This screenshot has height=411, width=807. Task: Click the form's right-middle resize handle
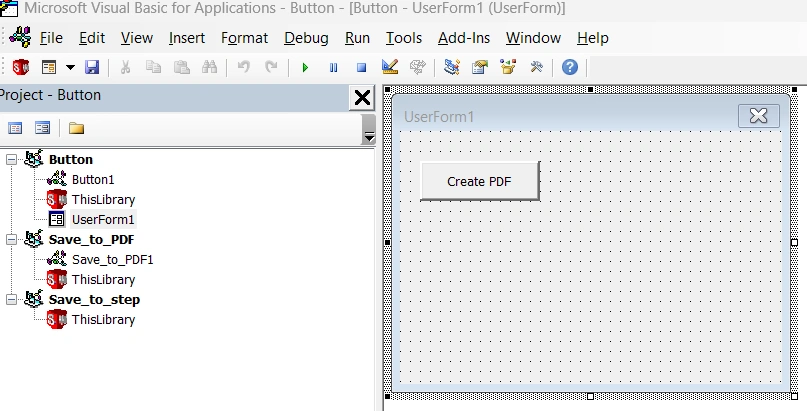point(794,242)
